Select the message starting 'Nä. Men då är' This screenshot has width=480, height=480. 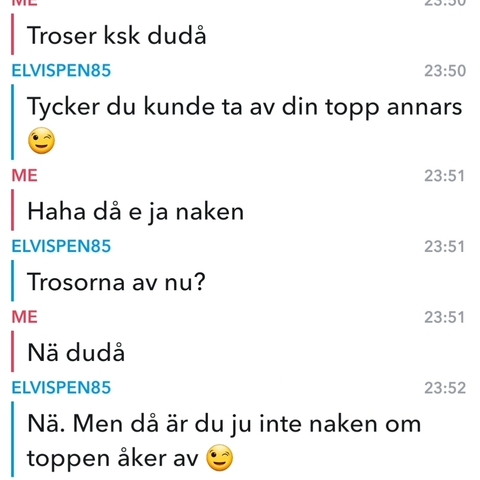pos(224,441)
